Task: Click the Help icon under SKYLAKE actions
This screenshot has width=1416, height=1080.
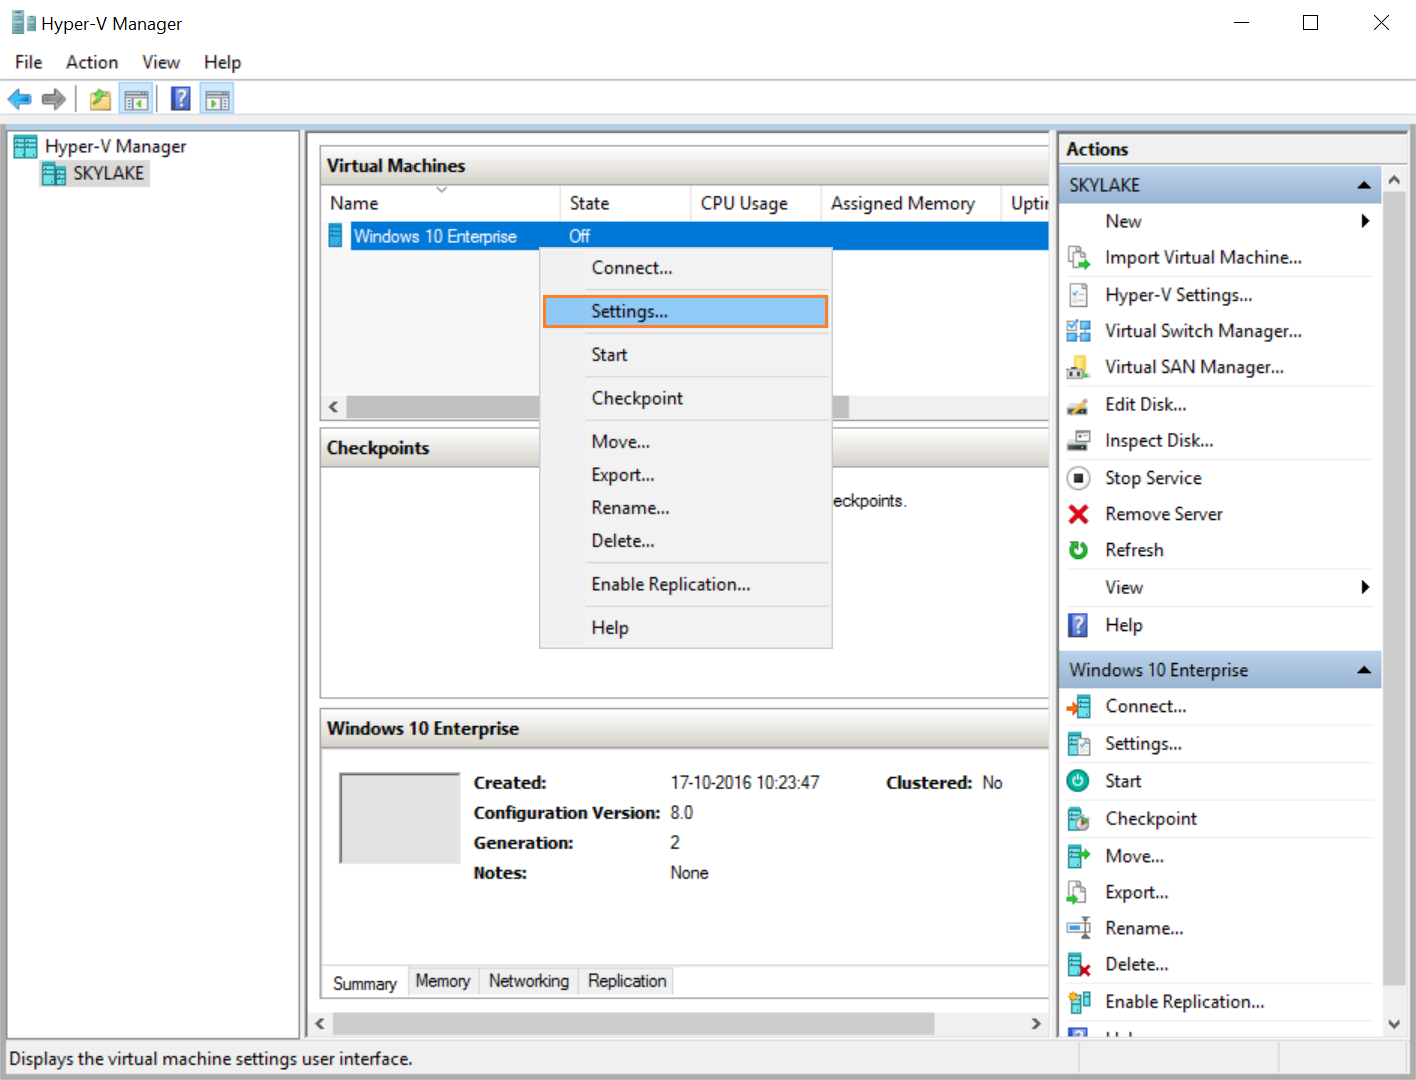Action: 1079,625
